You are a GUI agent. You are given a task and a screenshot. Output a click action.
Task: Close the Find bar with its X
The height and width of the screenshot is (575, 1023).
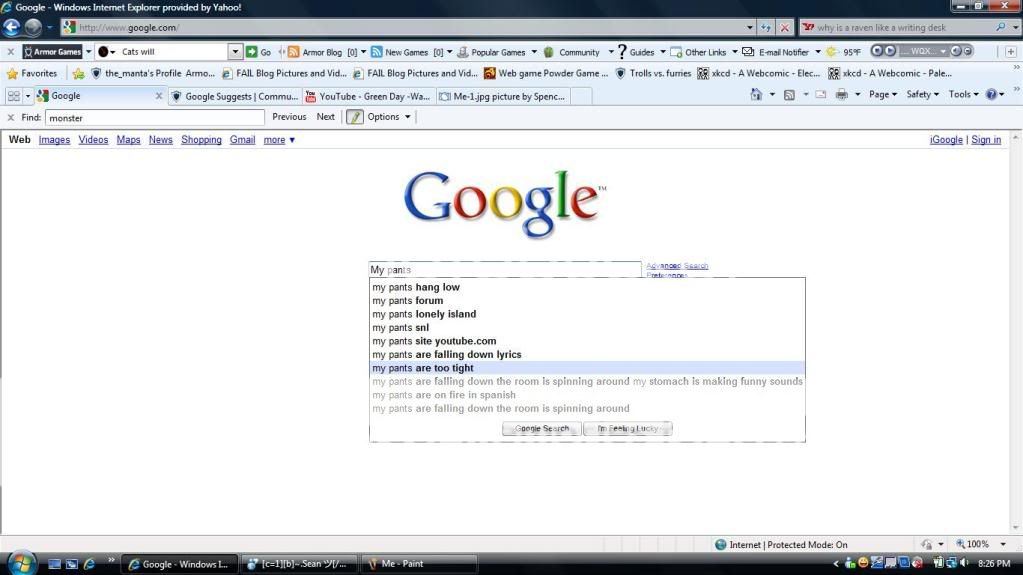pyautogui.click(x=10, y=117)
